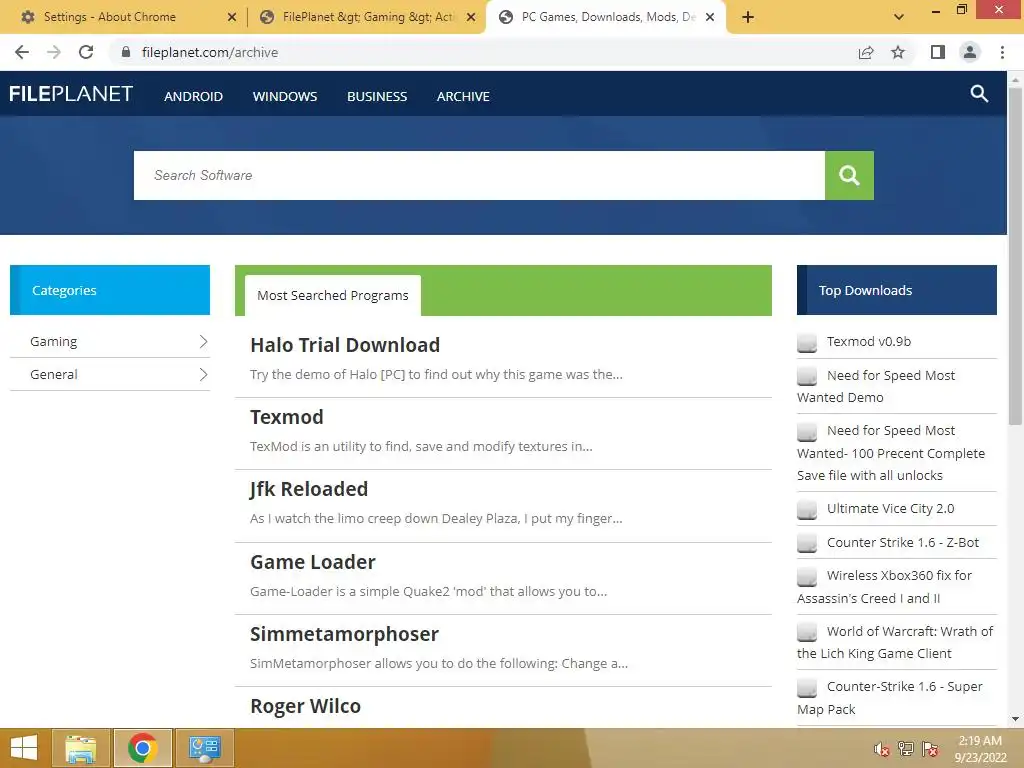1024x768 pixels.
Task: Click Counter Strike Z-Bot thumbnail icon
Action: tap(807, 543)
